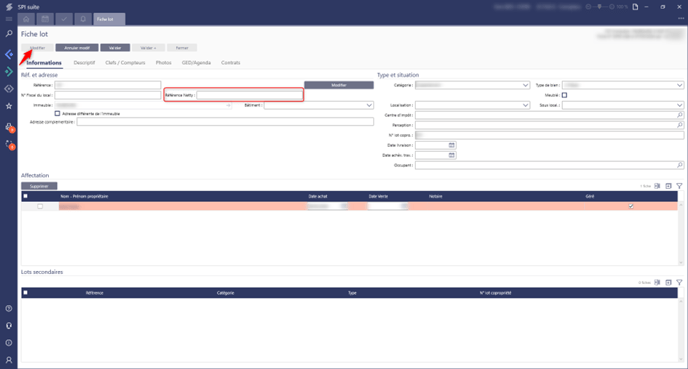Click into the Référence Netty field
The width and height of the screenshot is (688, 369).
tap(249, 95)
